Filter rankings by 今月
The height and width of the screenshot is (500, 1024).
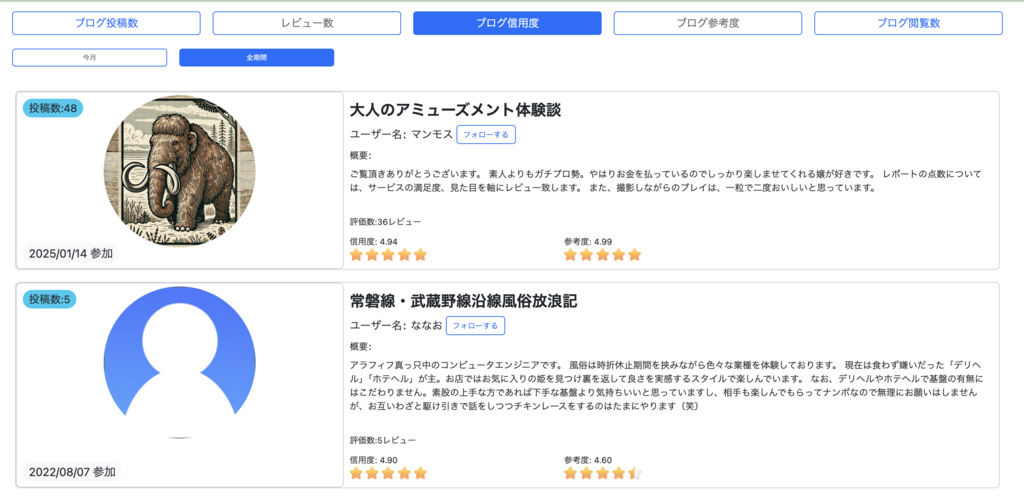click(x=90, y=58)
